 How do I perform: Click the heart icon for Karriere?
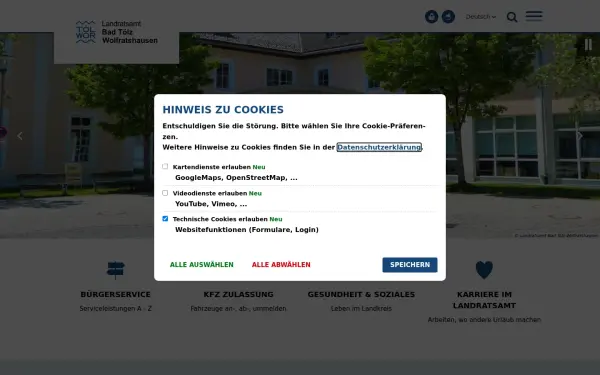[484, 269]
